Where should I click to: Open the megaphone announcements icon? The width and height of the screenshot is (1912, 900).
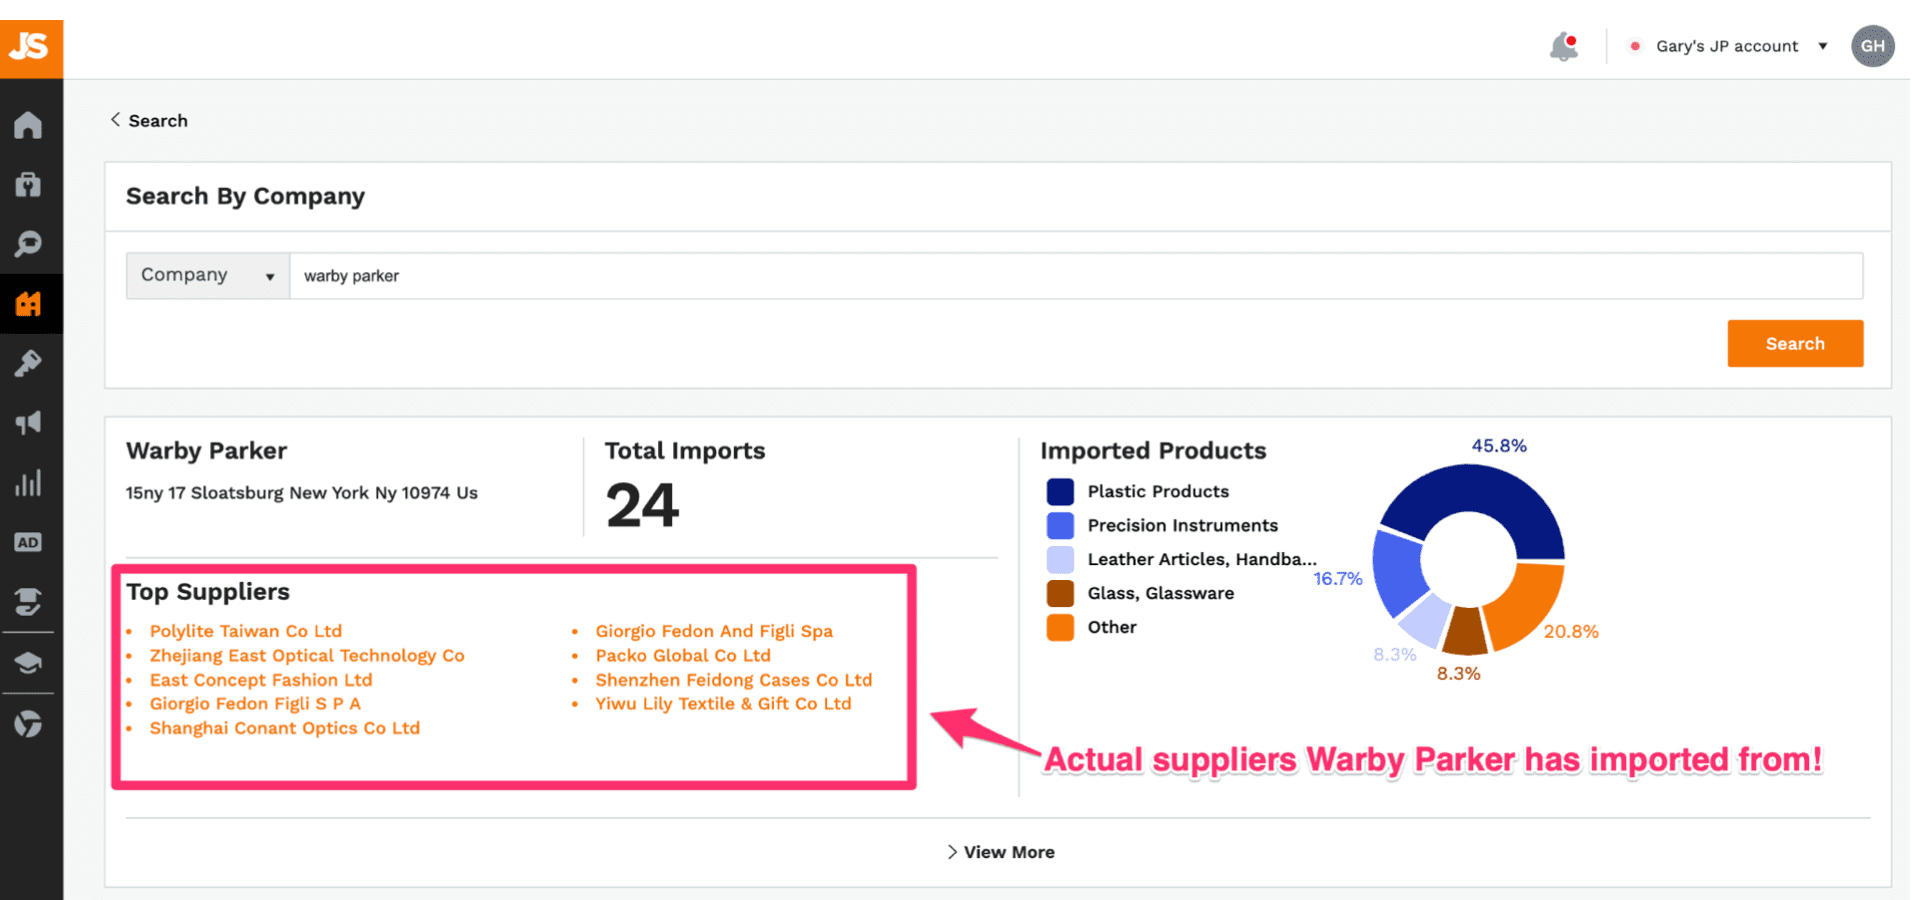[x=29, y=423]
